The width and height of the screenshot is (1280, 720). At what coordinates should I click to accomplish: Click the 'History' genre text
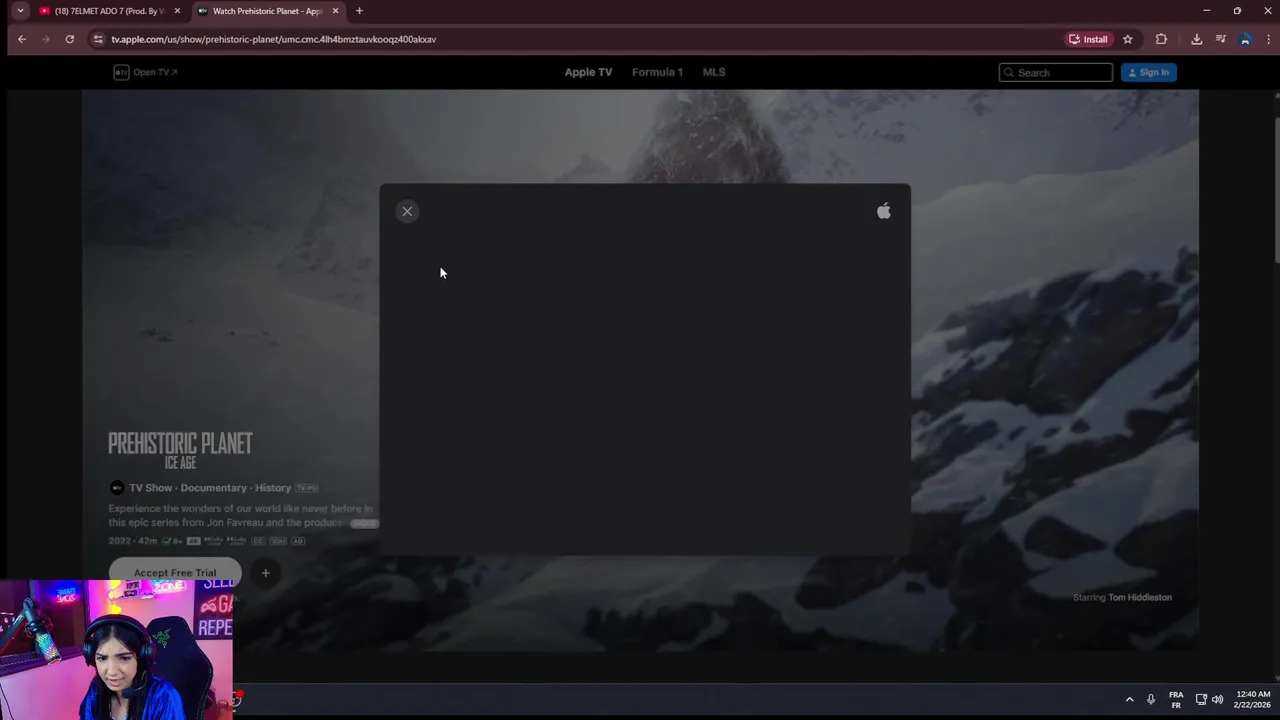click(273, 488)
